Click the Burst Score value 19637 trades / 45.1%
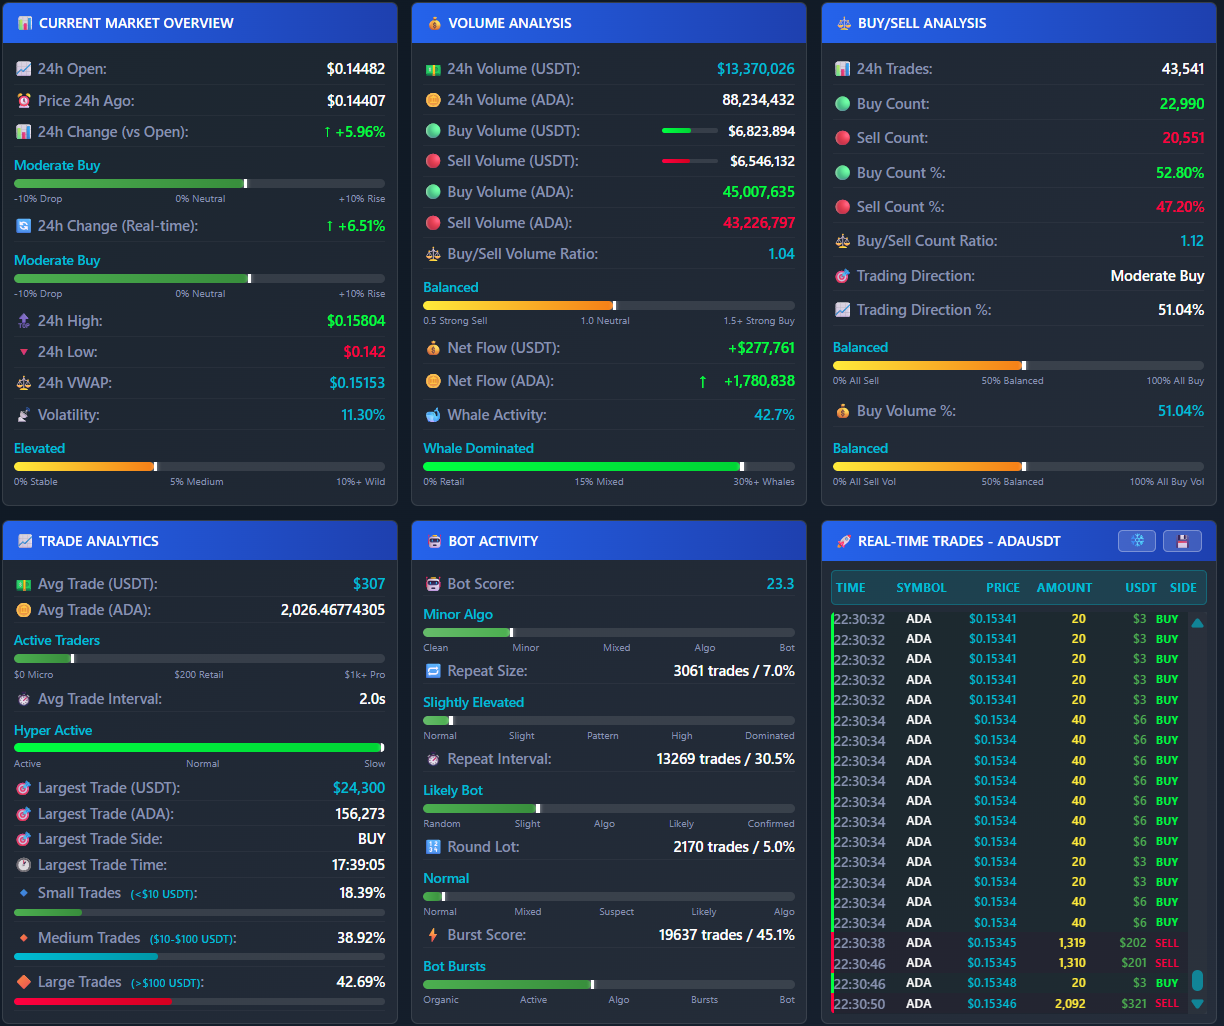The width and height of the screenshot is (1224, 1026). click(727, 935)
